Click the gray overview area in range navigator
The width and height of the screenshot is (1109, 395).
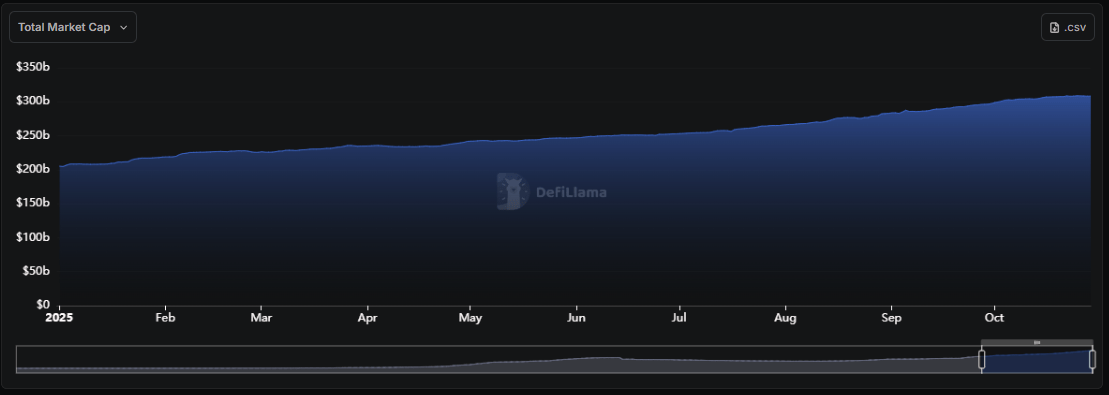(498, 359)
